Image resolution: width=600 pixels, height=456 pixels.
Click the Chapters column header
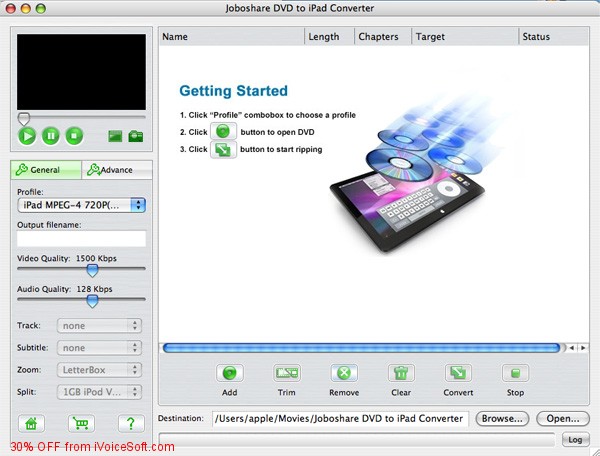click(x=383, y=37)
